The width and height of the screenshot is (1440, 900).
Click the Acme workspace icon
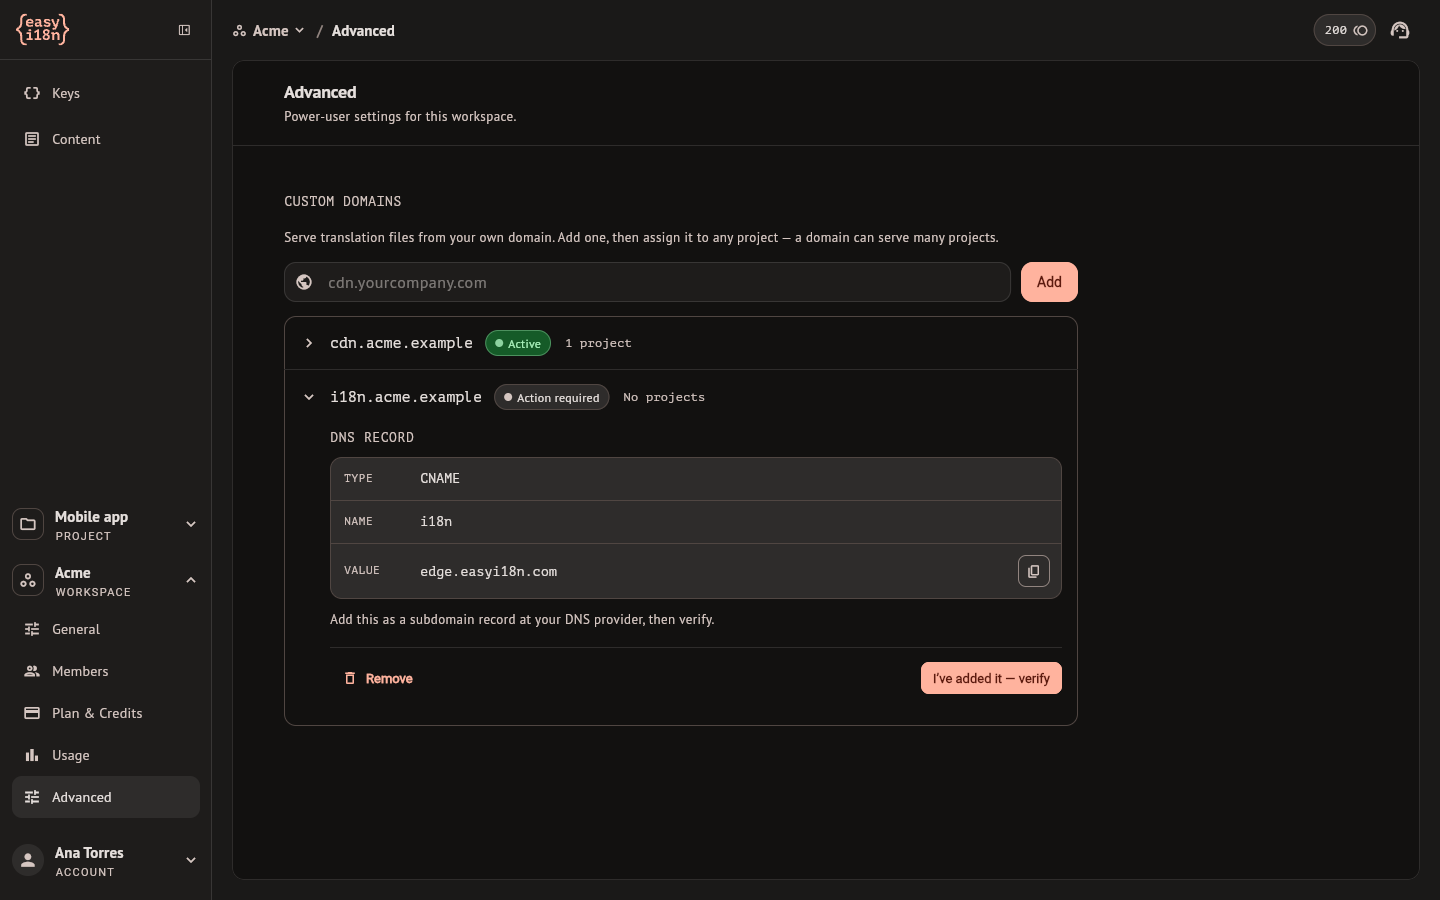click(28, 580)
